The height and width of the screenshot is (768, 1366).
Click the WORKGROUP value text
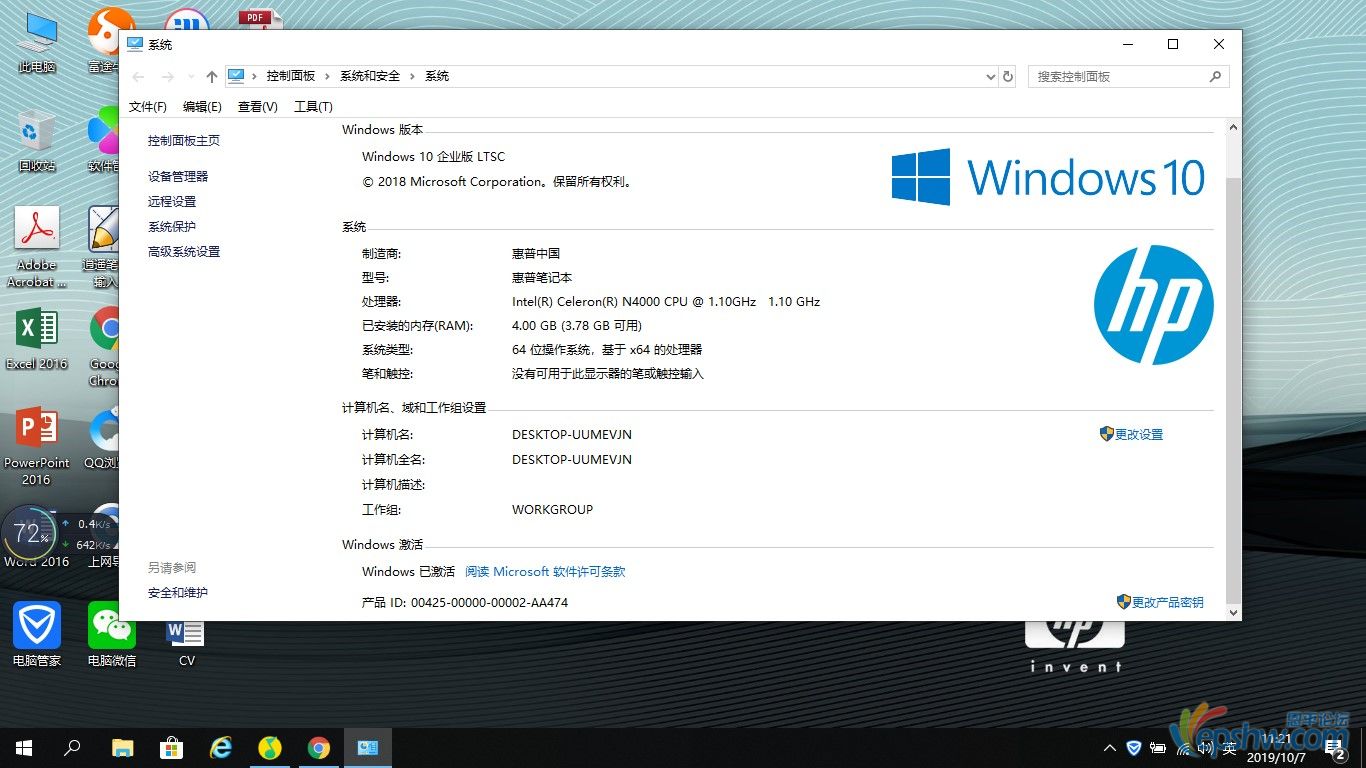(x=553, y=510)
